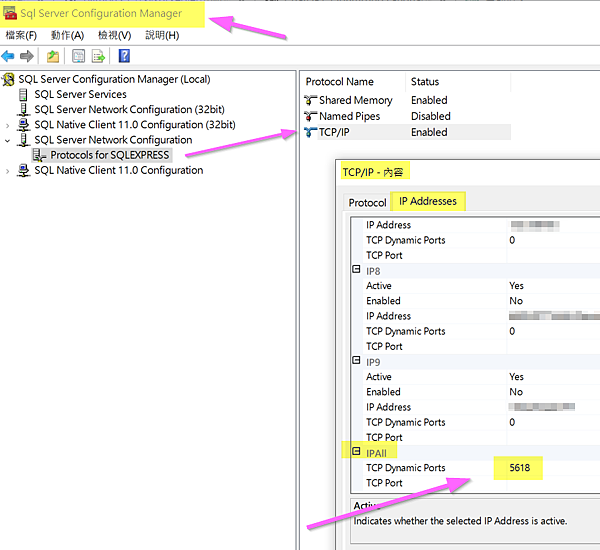Click the Up one level folder icon
600x550 pixels.
[x=53, y=56]
